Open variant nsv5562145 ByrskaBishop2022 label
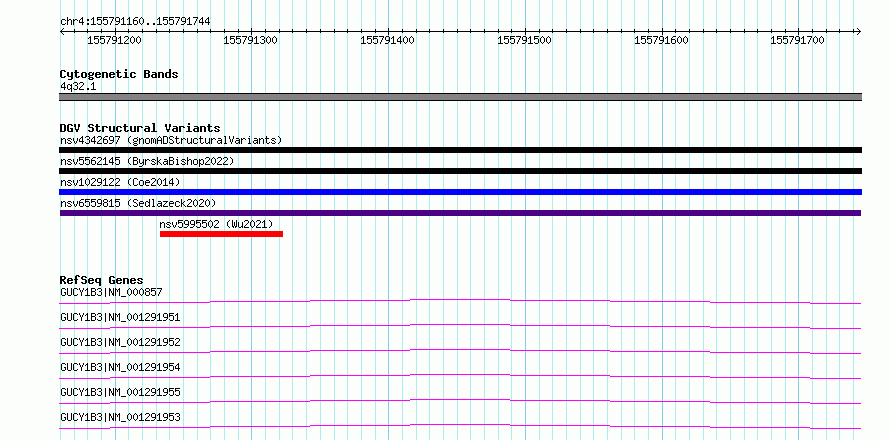 click(147, 161)
